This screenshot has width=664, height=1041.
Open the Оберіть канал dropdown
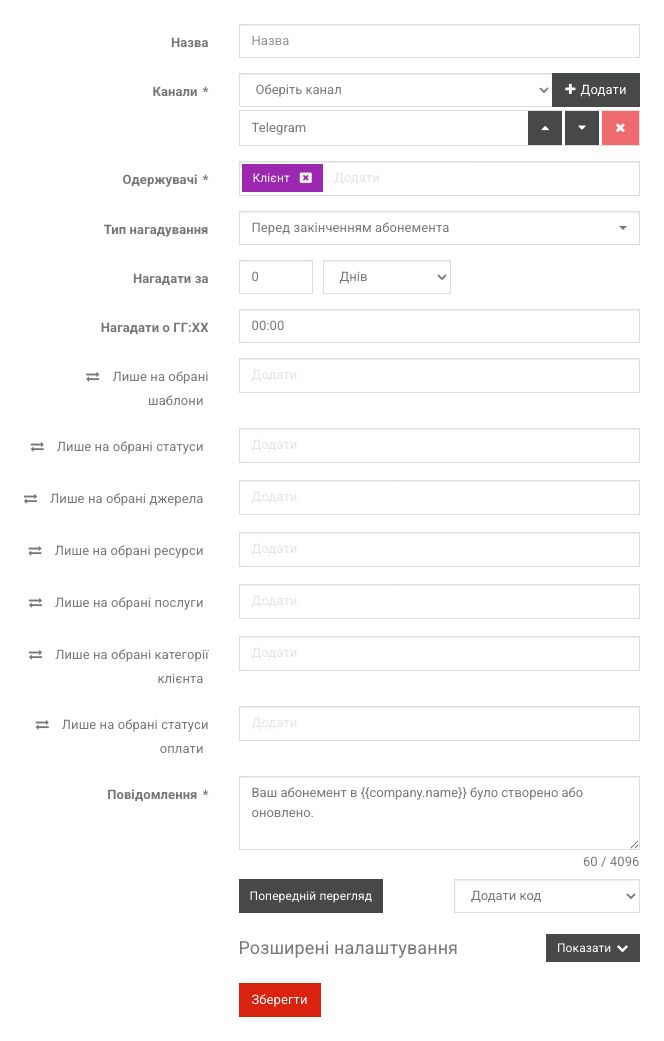[x=396, y=90]
